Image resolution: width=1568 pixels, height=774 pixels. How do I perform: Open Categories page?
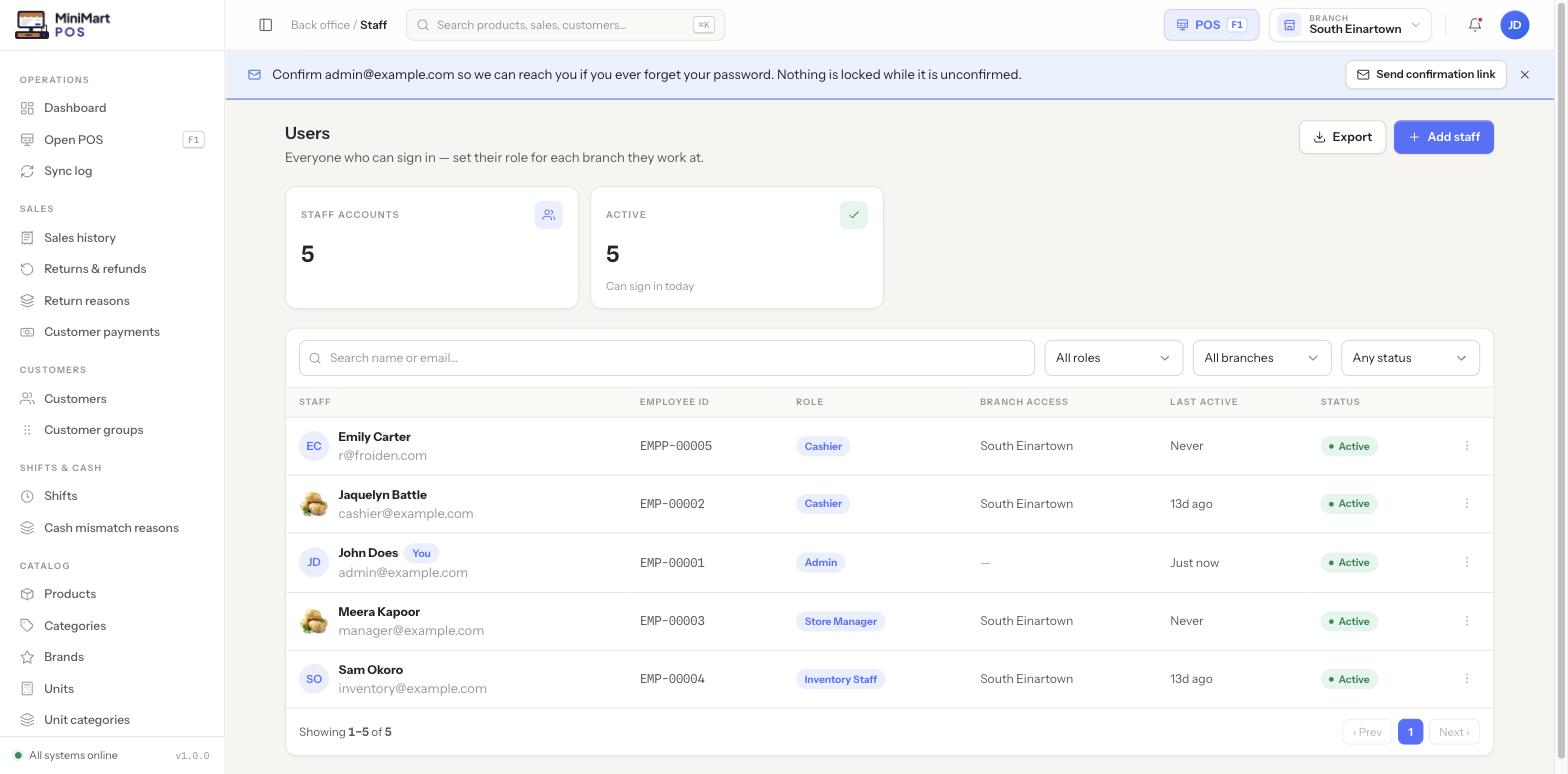click(x=112, y=626)
